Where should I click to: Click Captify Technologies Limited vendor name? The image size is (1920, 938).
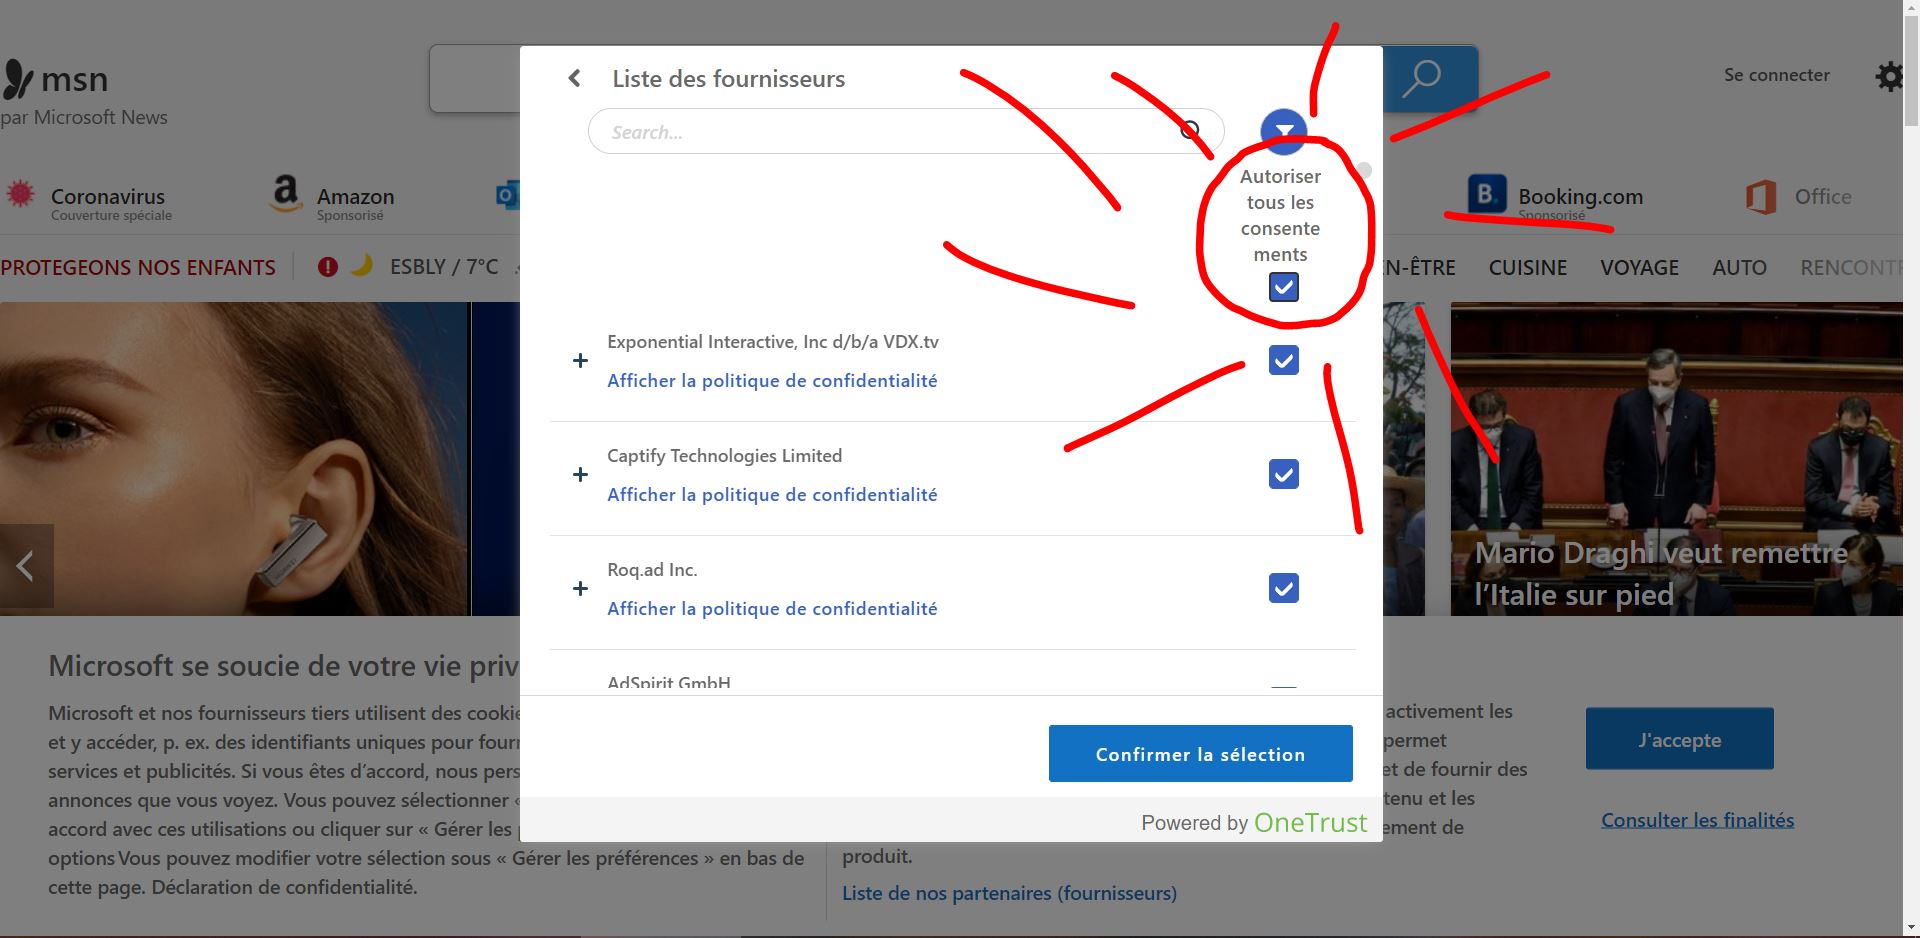click(724, 456)
